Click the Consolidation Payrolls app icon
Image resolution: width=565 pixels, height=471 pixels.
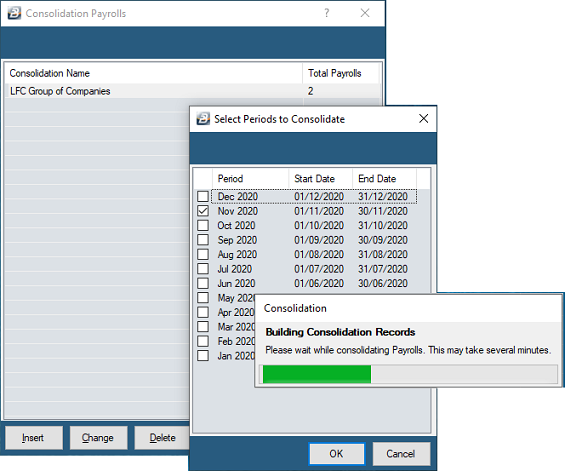tap(14, 13)
